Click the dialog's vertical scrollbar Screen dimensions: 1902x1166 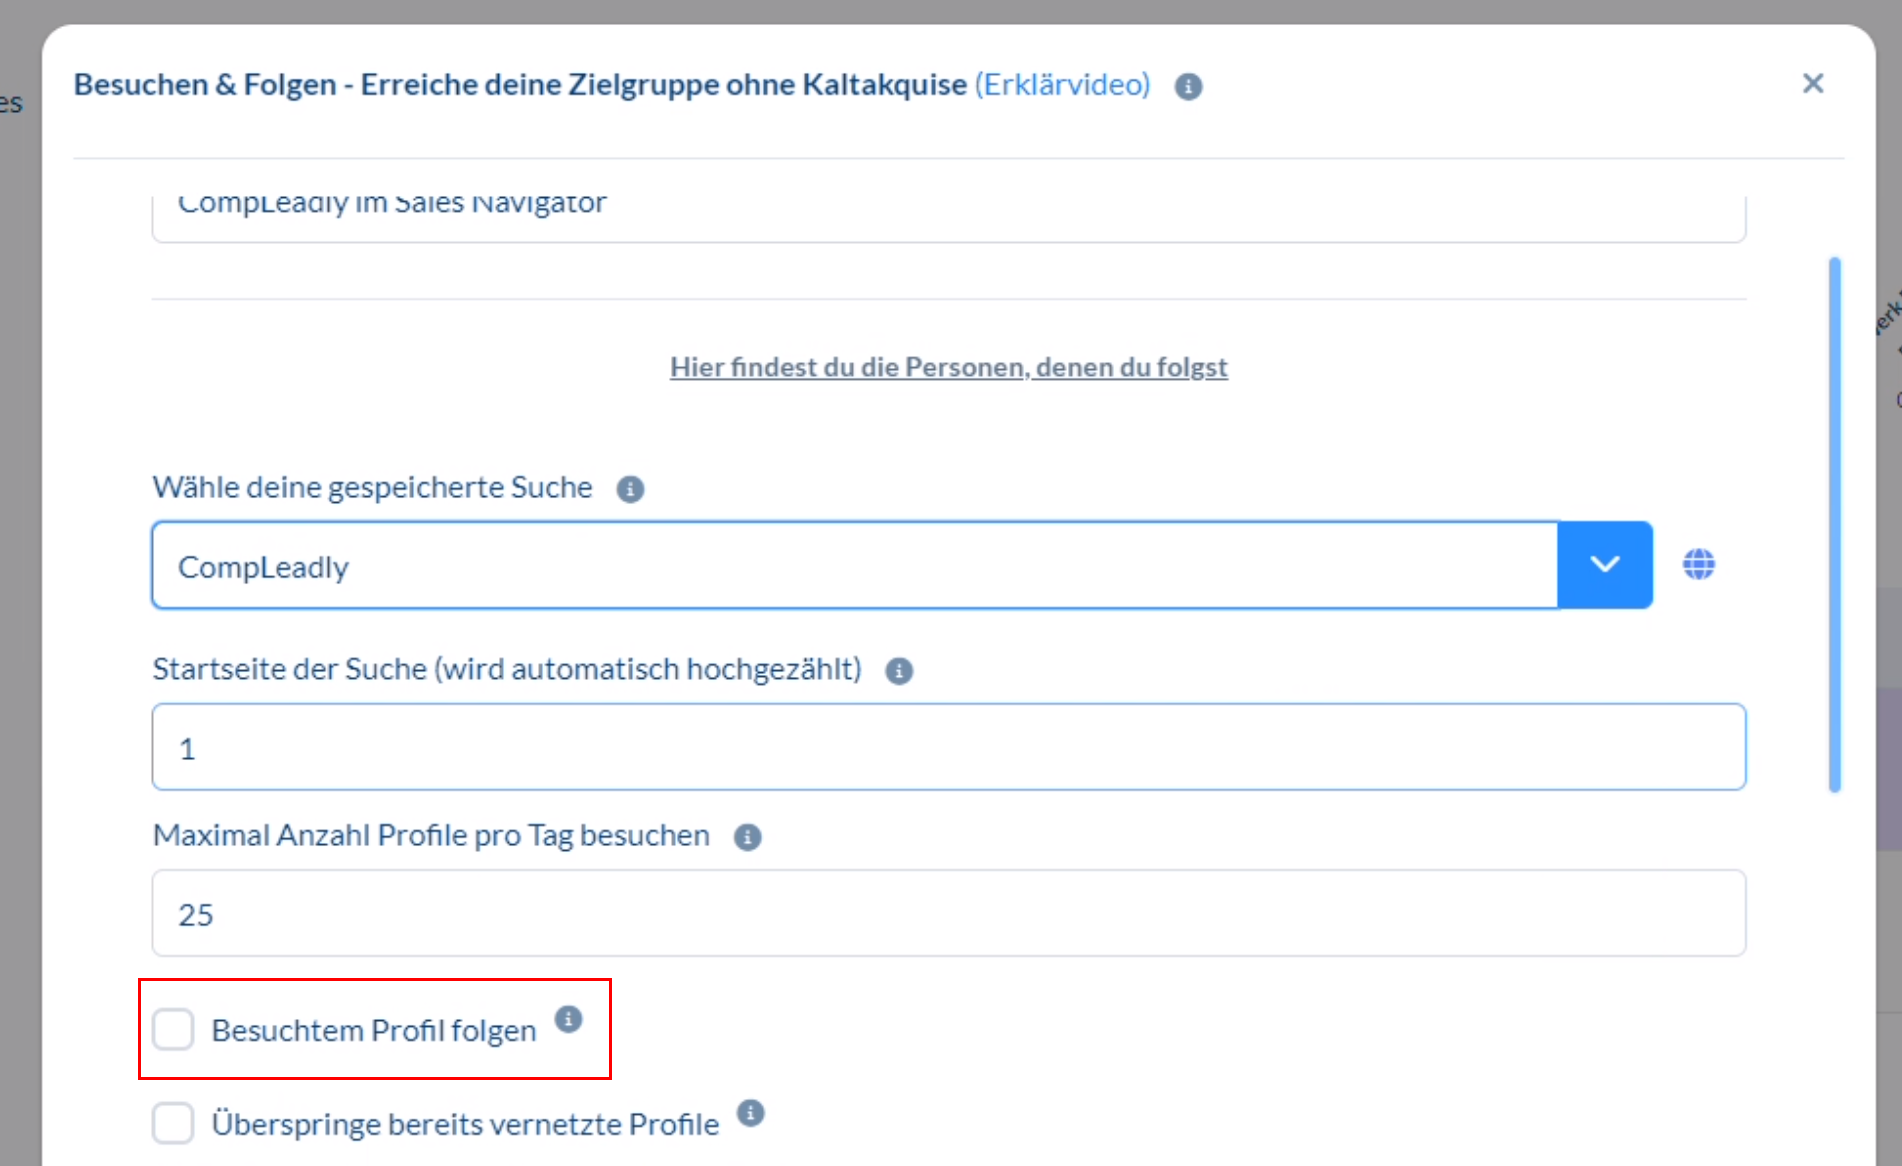tap(1834, 524)
